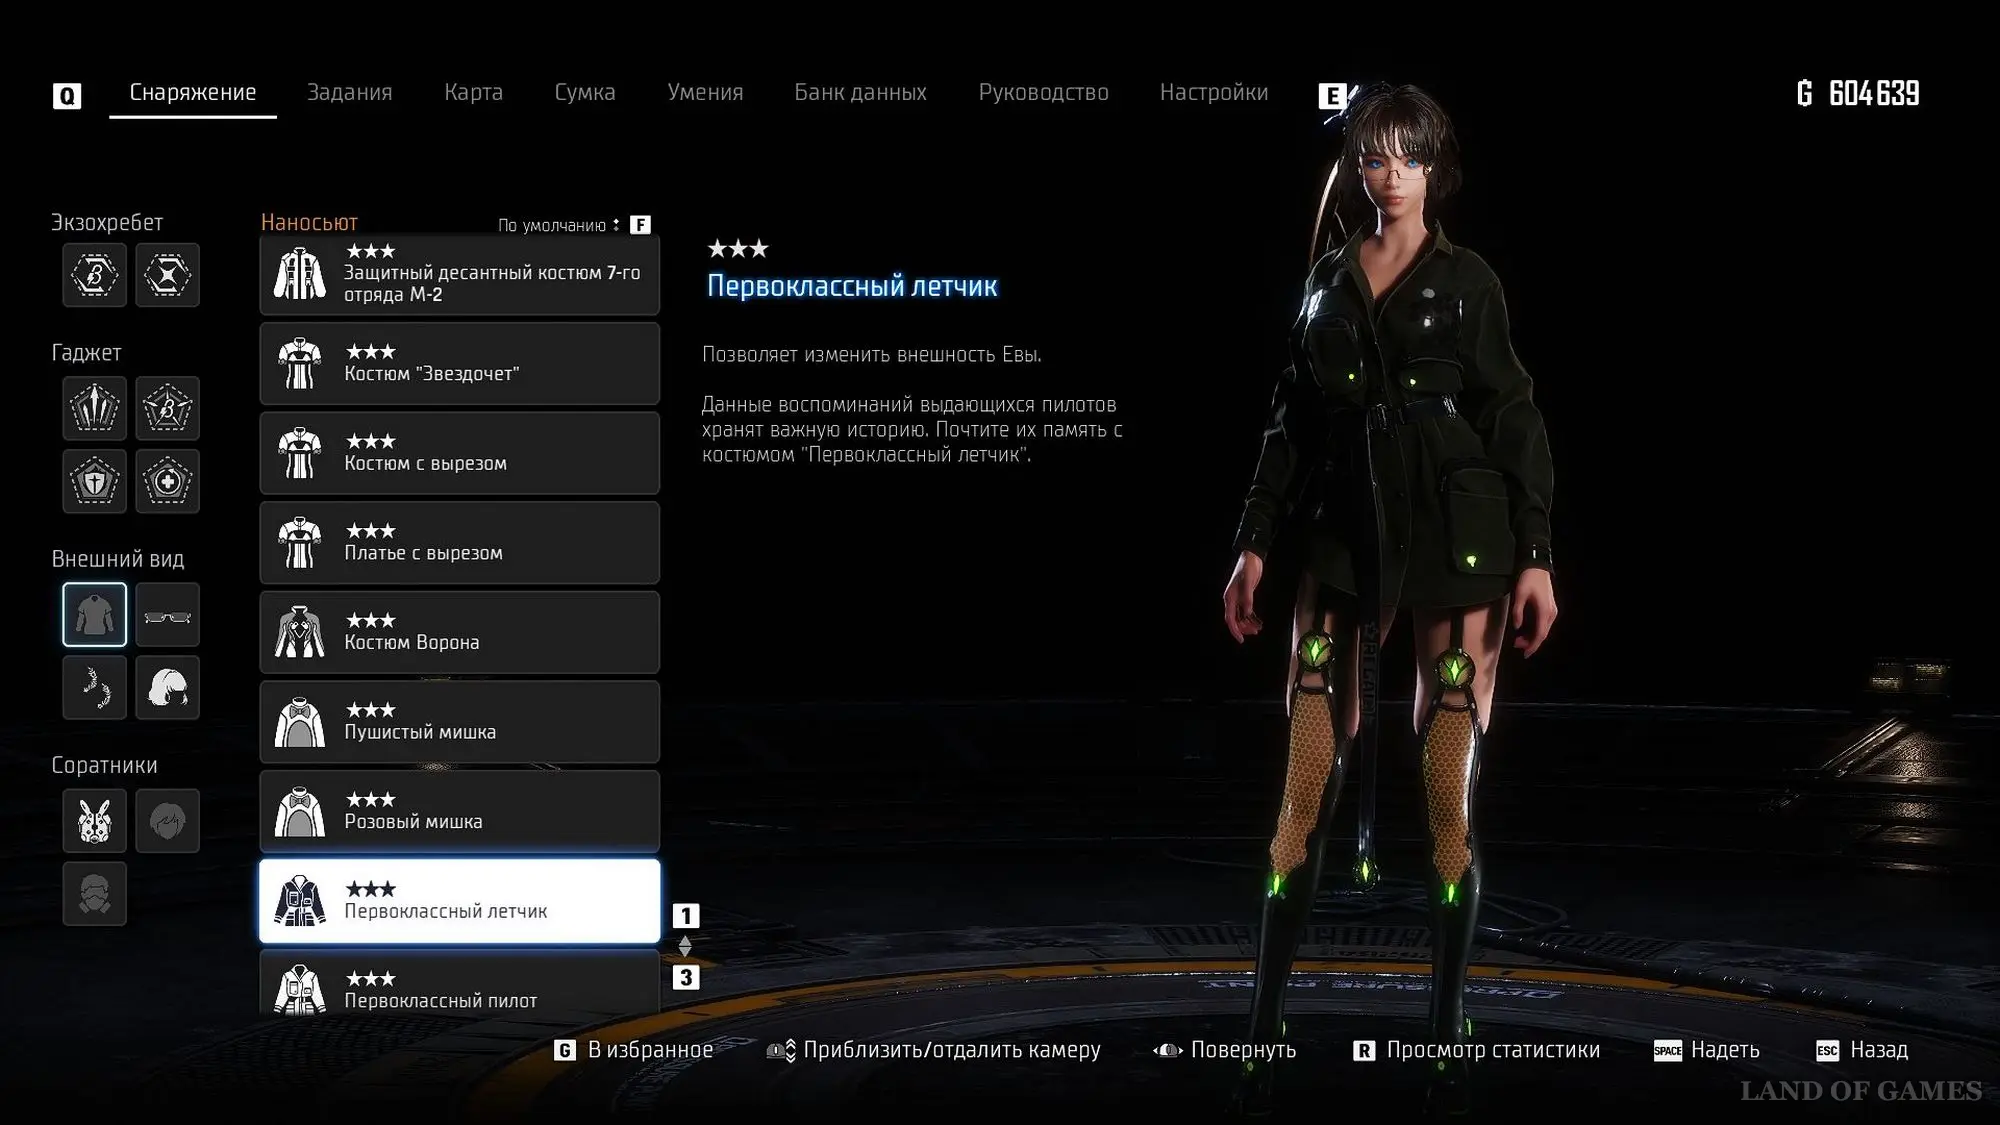Select the nanosuit outfit appearance slot
Viewport: 2000px width, 1125px height.
tap(95, 615)
